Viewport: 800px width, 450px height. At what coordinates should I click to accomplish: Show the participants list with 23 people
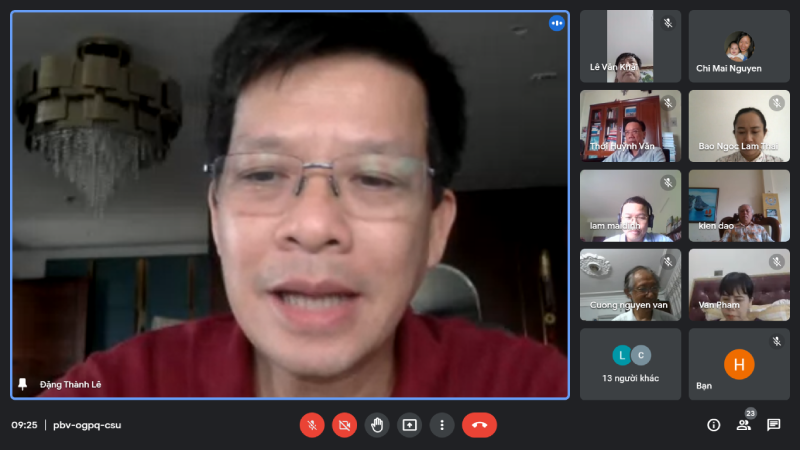744,425
